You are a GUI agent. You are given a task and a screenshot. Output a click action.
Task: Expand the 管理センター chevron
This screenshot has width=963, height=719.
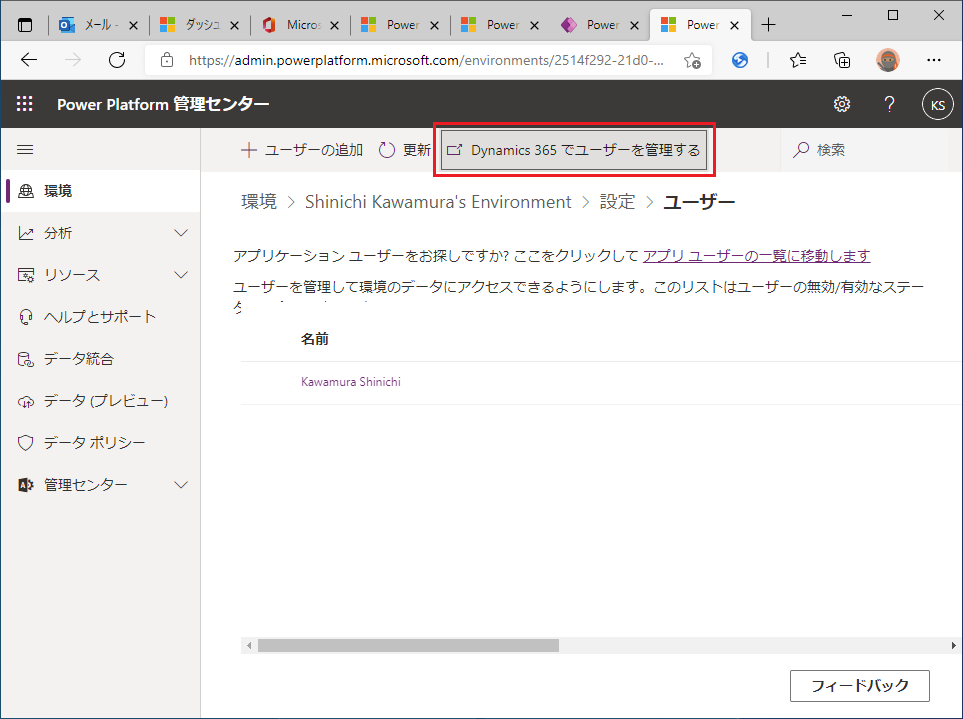[x=181, y=484]
